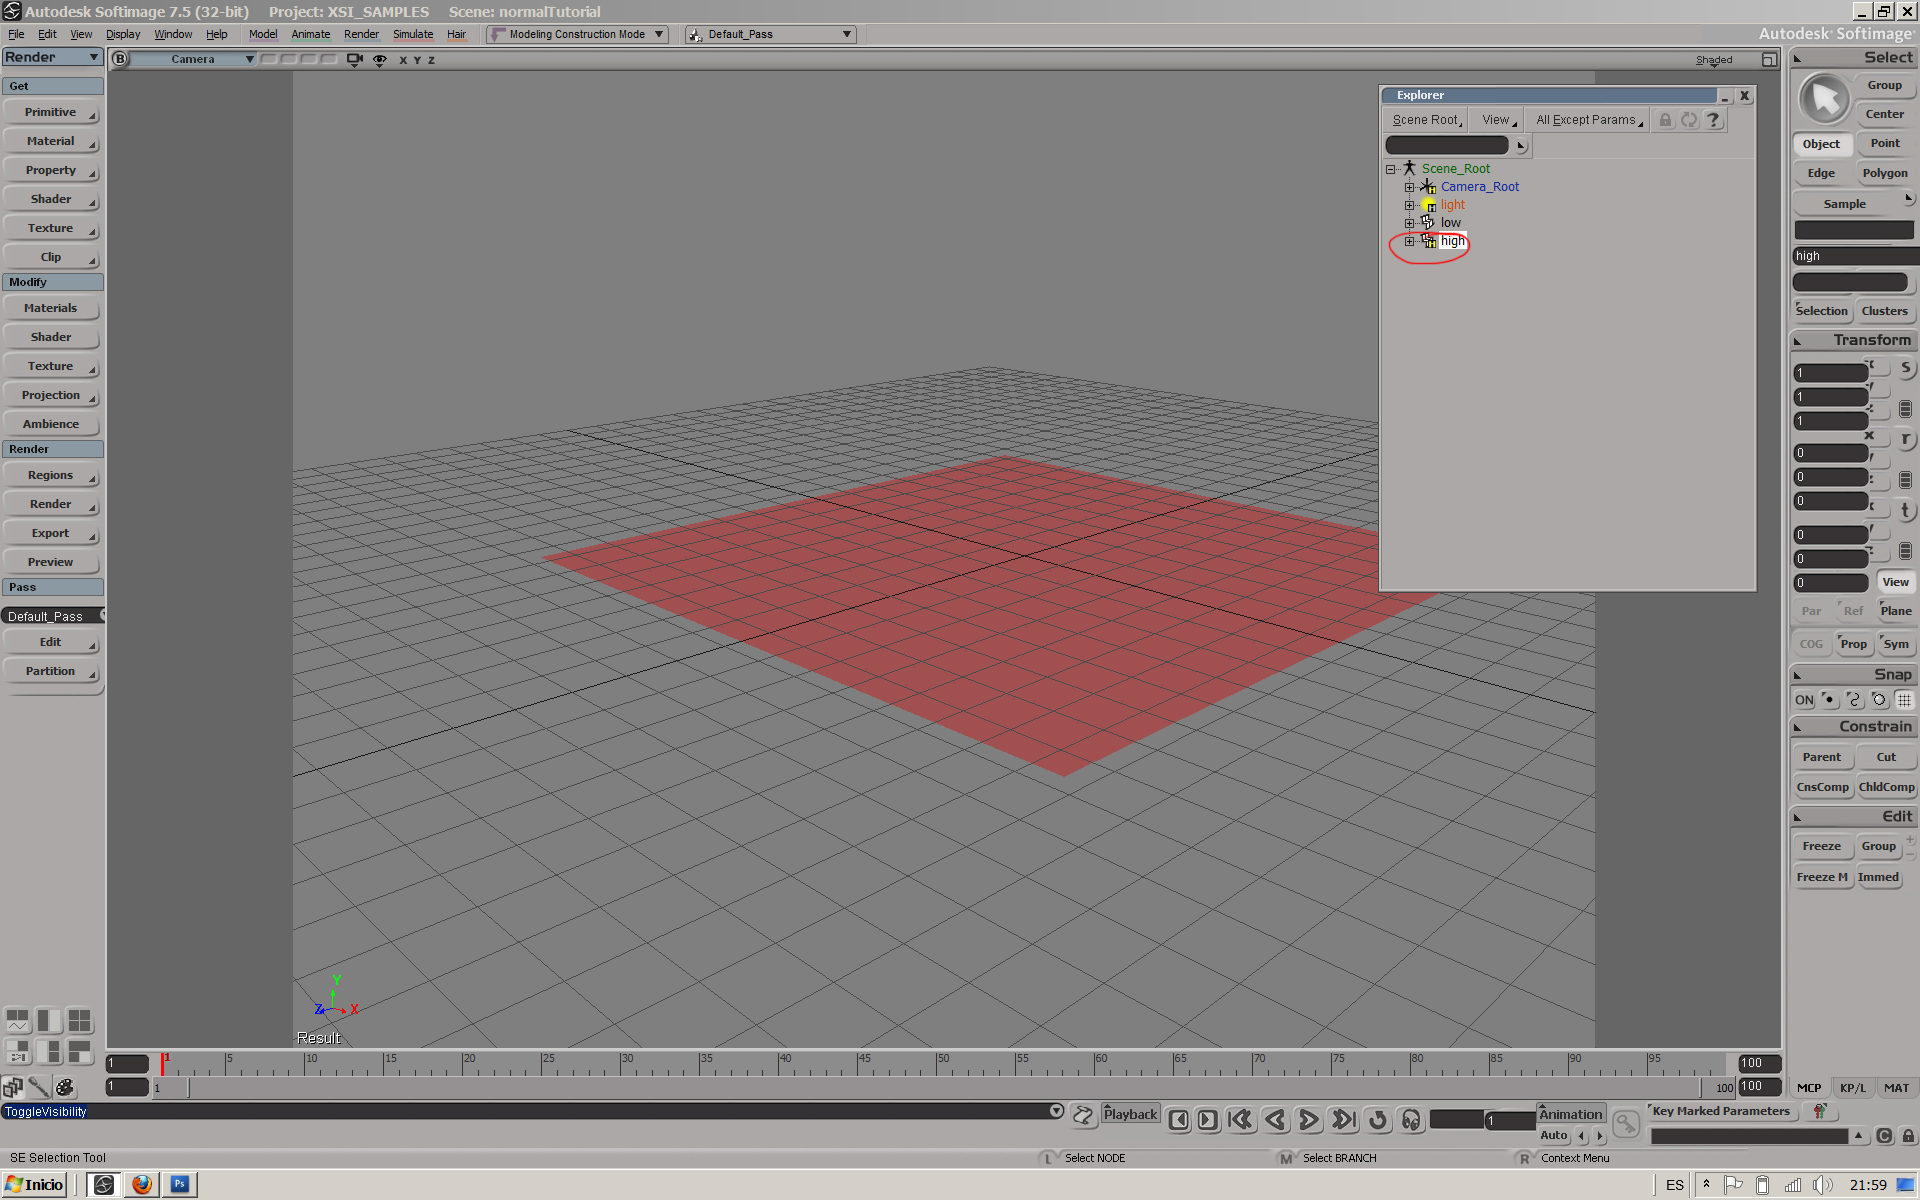The width and height of the screenshot is (1920, 1200).
Task: Toggle the Object selection filter
Action: [1821, 144]
